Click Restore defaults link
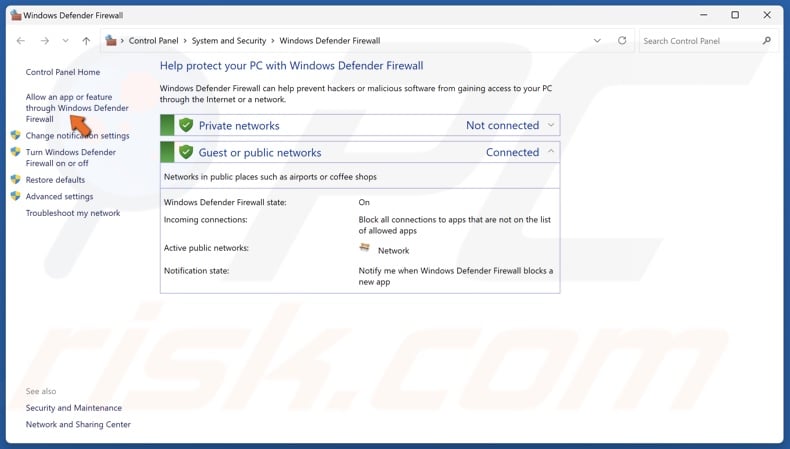This screenshot has width=790, height=449. click(55, 180)
